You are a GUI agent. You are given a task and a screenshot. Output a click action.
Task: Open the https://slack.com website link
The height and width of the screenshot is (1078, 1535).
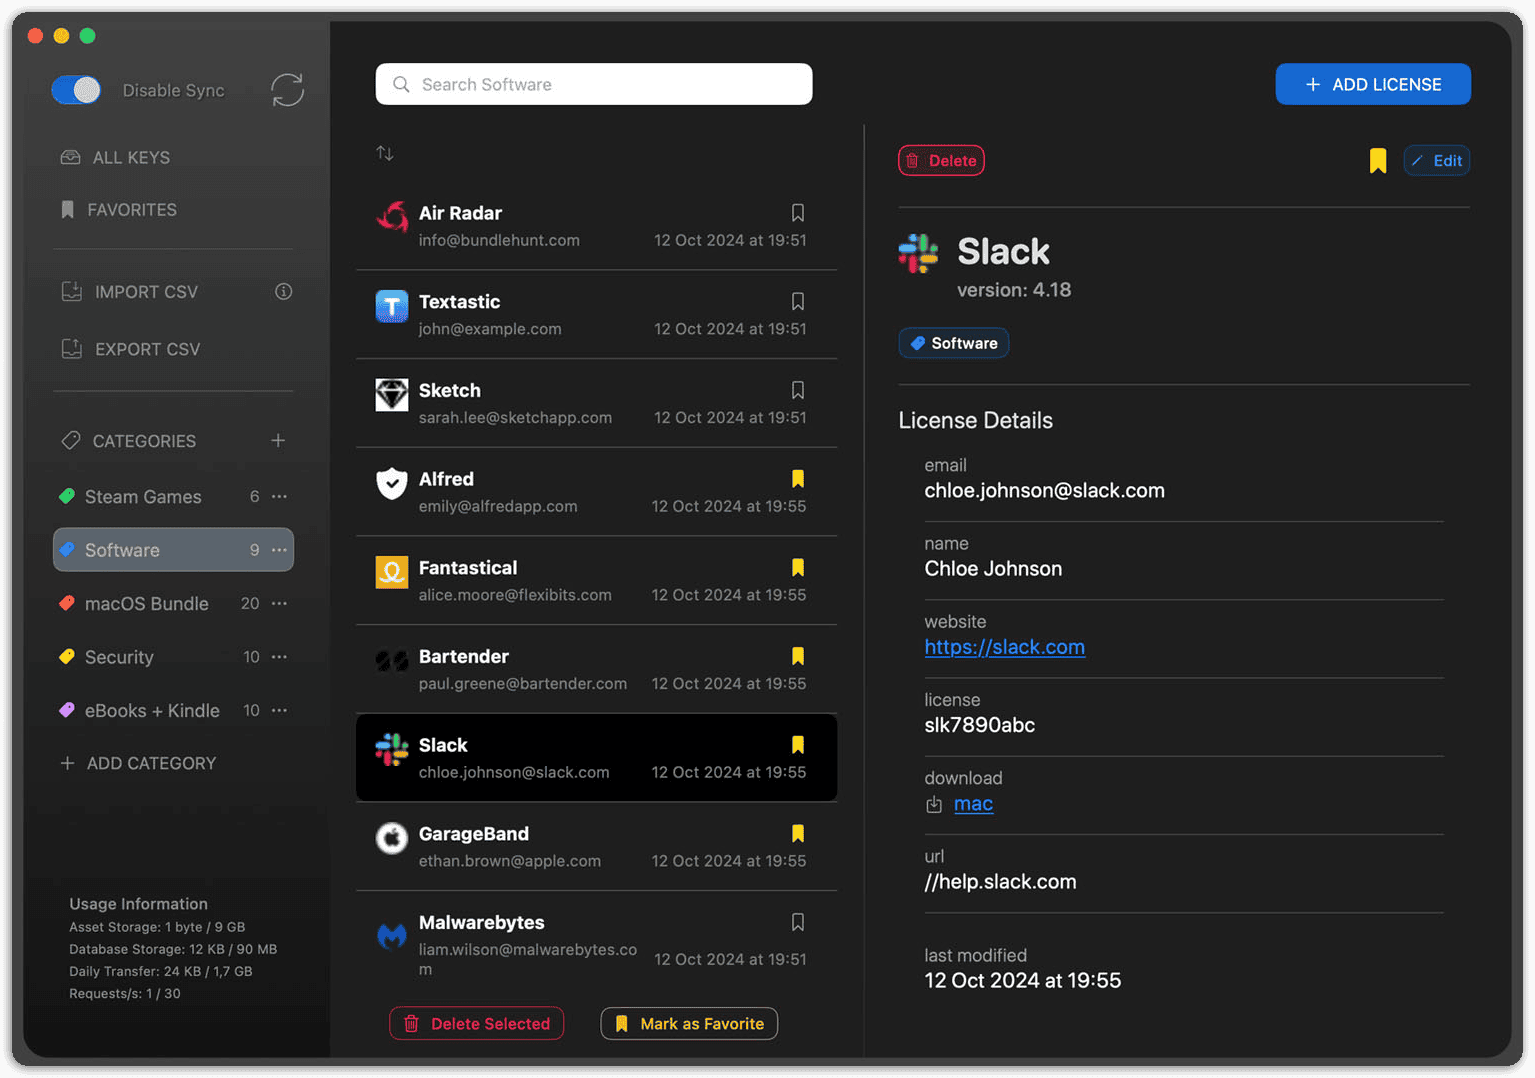(x=1004, y=647)
